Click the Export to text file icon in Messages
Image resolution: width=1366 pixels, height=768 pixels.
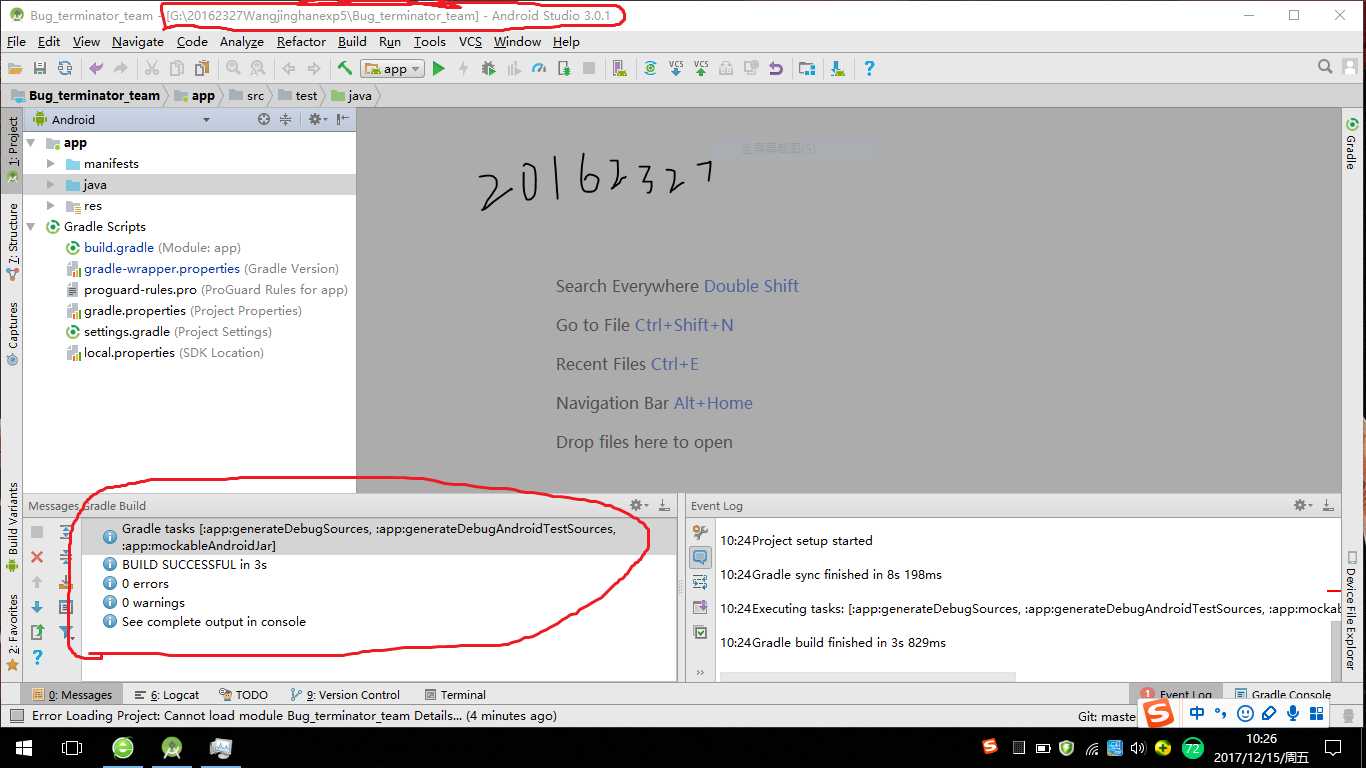[37, 632]
